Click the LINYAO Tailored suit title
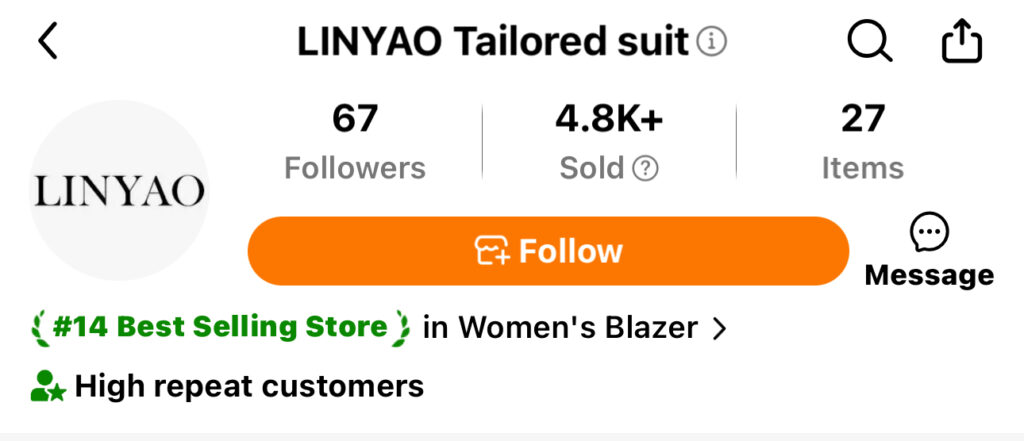The width and height of the screenshot is (1024, 441). tap(493, 42)
